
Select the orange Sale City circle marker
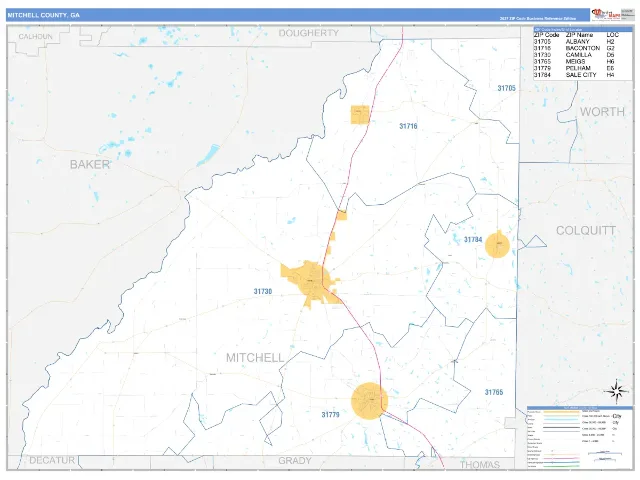coord(497,245)
